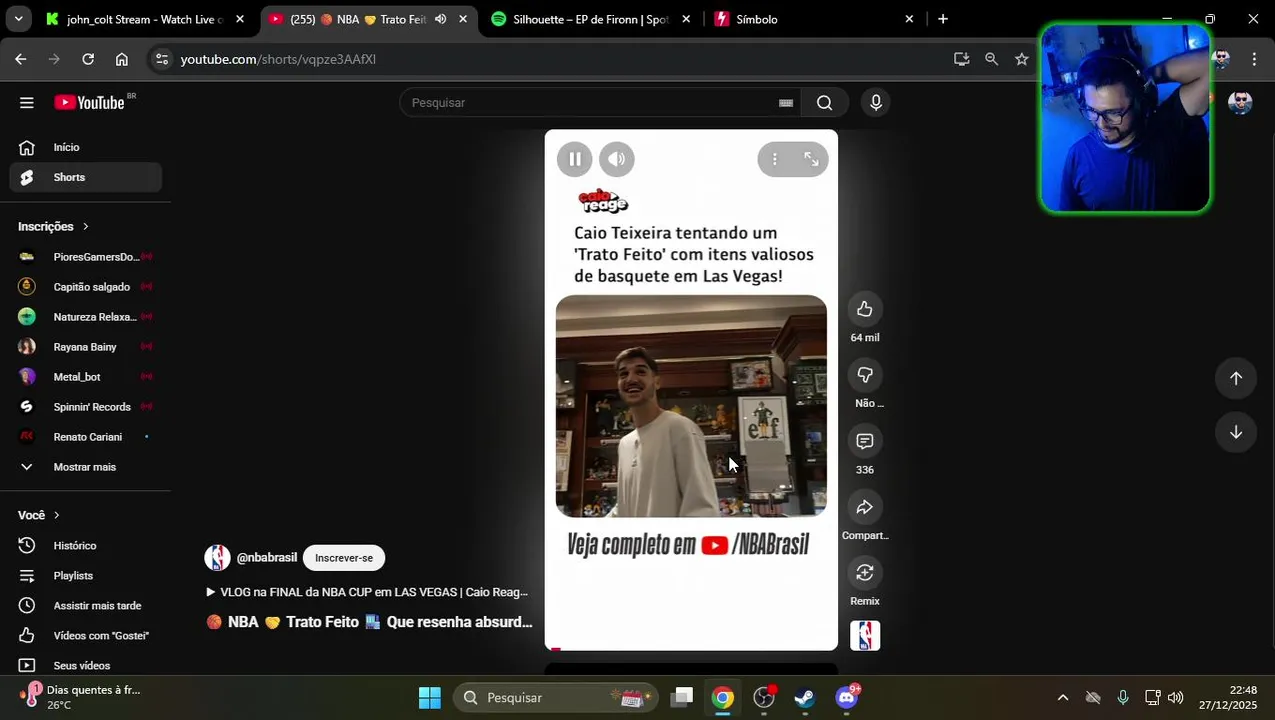Switch to john_colt Stream tab
This screenshot has height=720, width=1275.
point(144,19)
